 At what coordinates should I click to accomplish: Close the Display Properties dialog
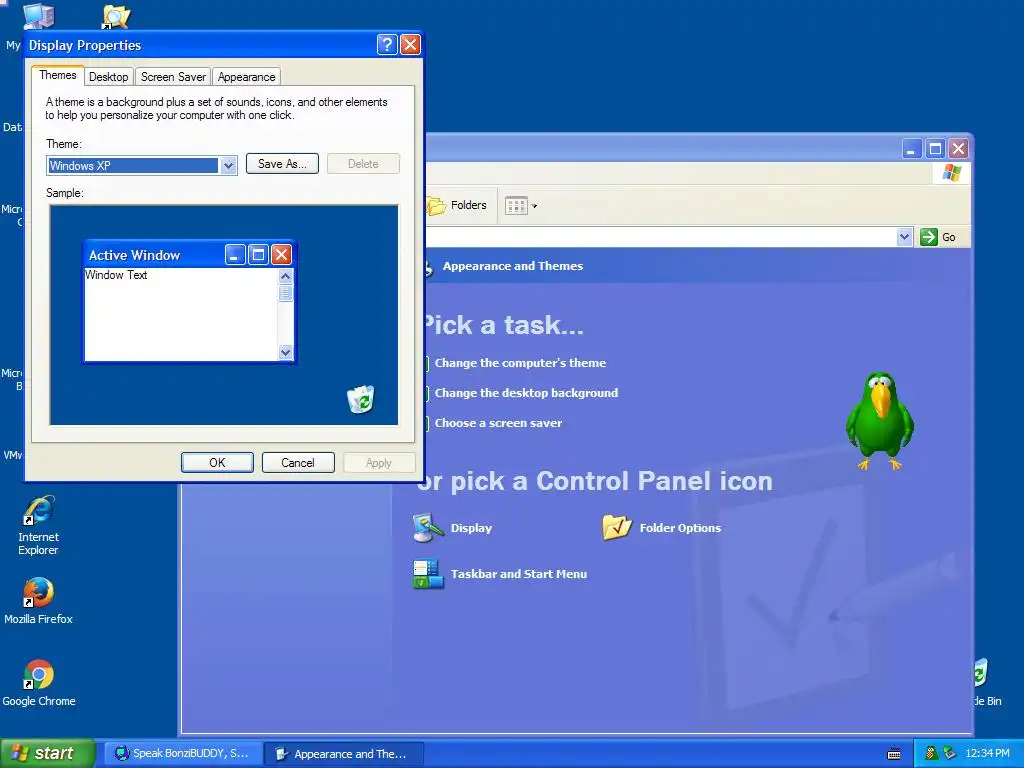(x=410, y=44)
